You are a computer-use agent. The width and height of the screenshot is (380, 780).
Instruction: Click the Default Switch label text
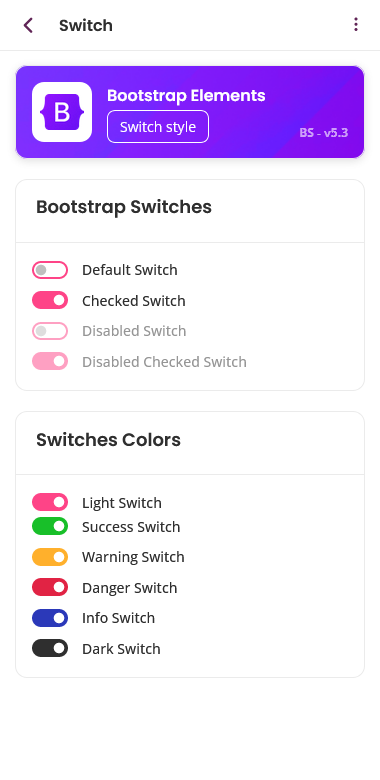tap(130, 270)
